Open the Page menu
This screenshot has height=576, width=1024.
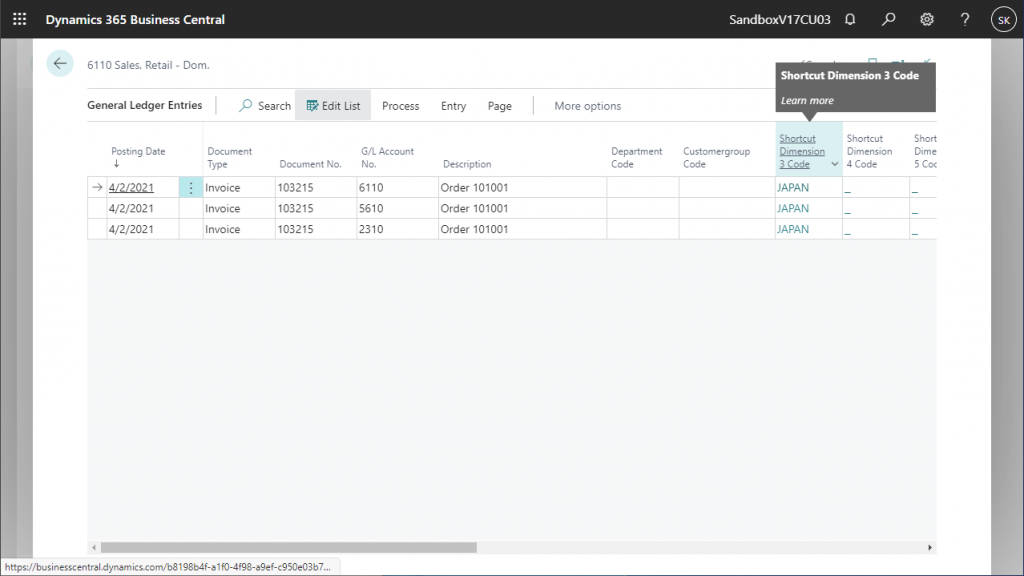click(500, 106)
